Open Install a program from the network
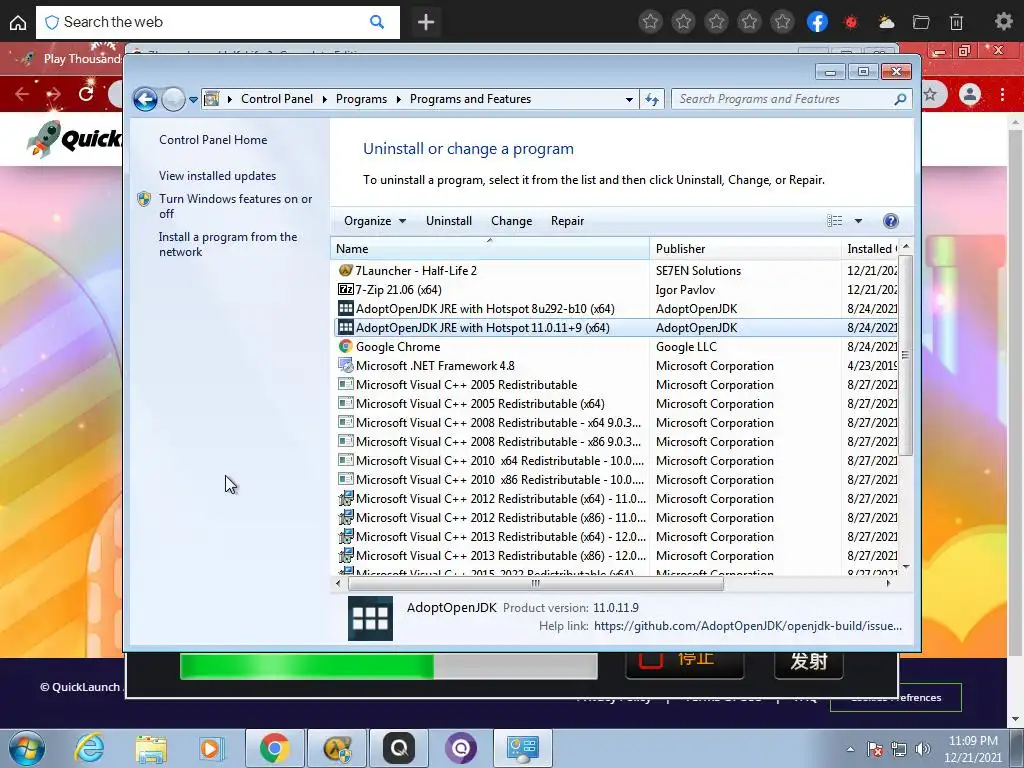The image size is (1024, 768). click(x=228, y=244)
